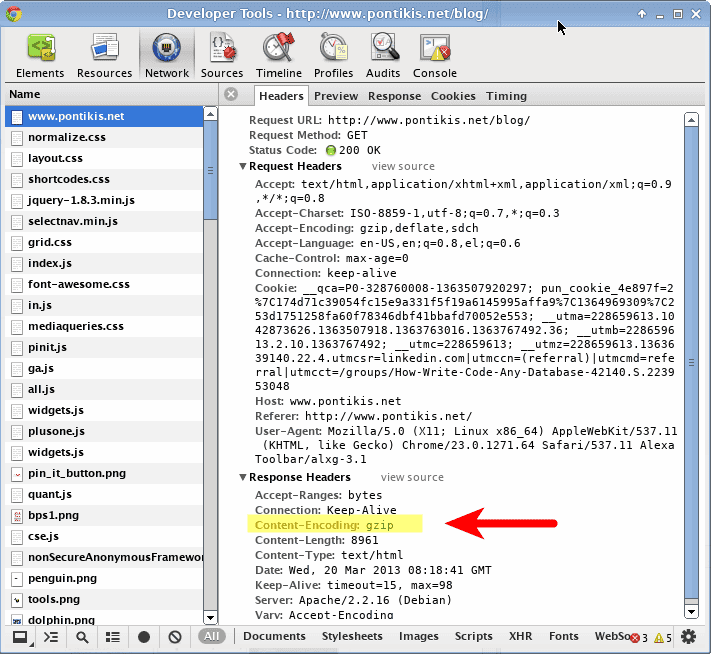Click Server Apache/2.2.16 header line
Viewport: 712px width, 654px height.
(354, 600)
